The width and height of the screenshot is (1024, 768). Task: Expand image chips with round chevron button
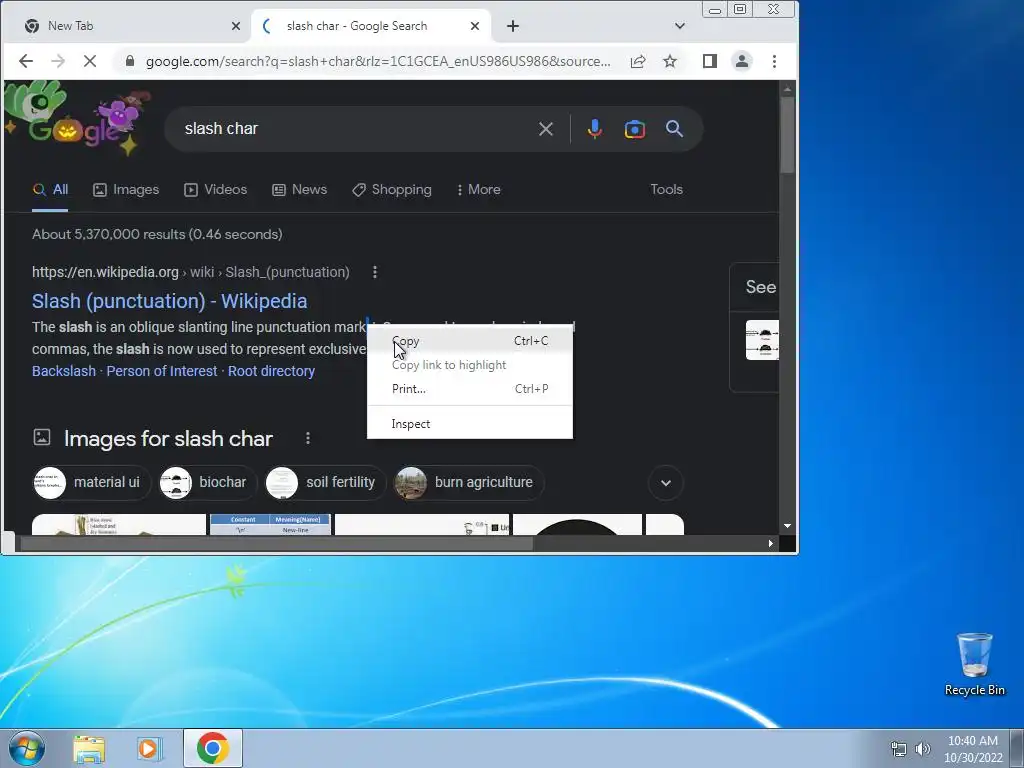(x=665, y=483)
